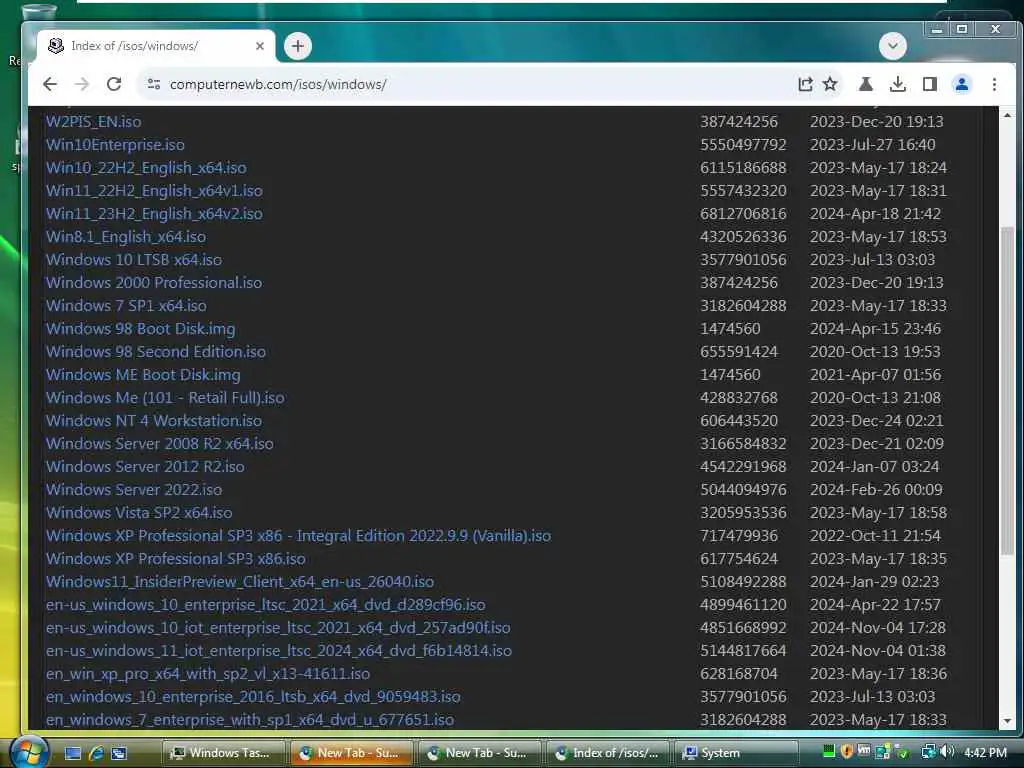1024x768 pixels.
Task: Click file size 6812706816
Action: 743,214
